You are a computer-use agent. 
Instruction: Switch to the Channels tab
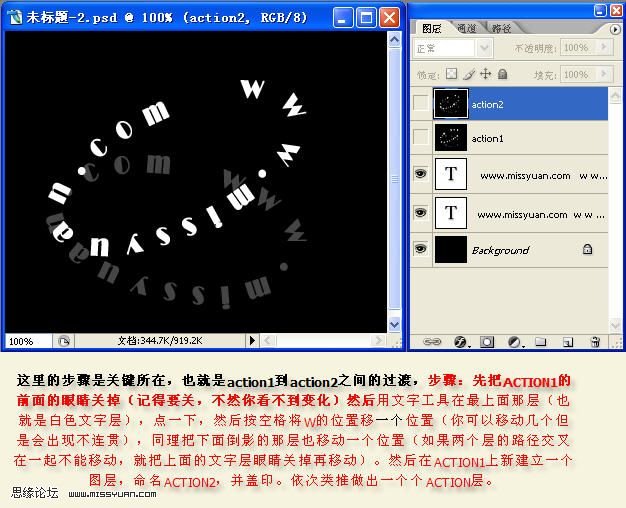point(466,28)
